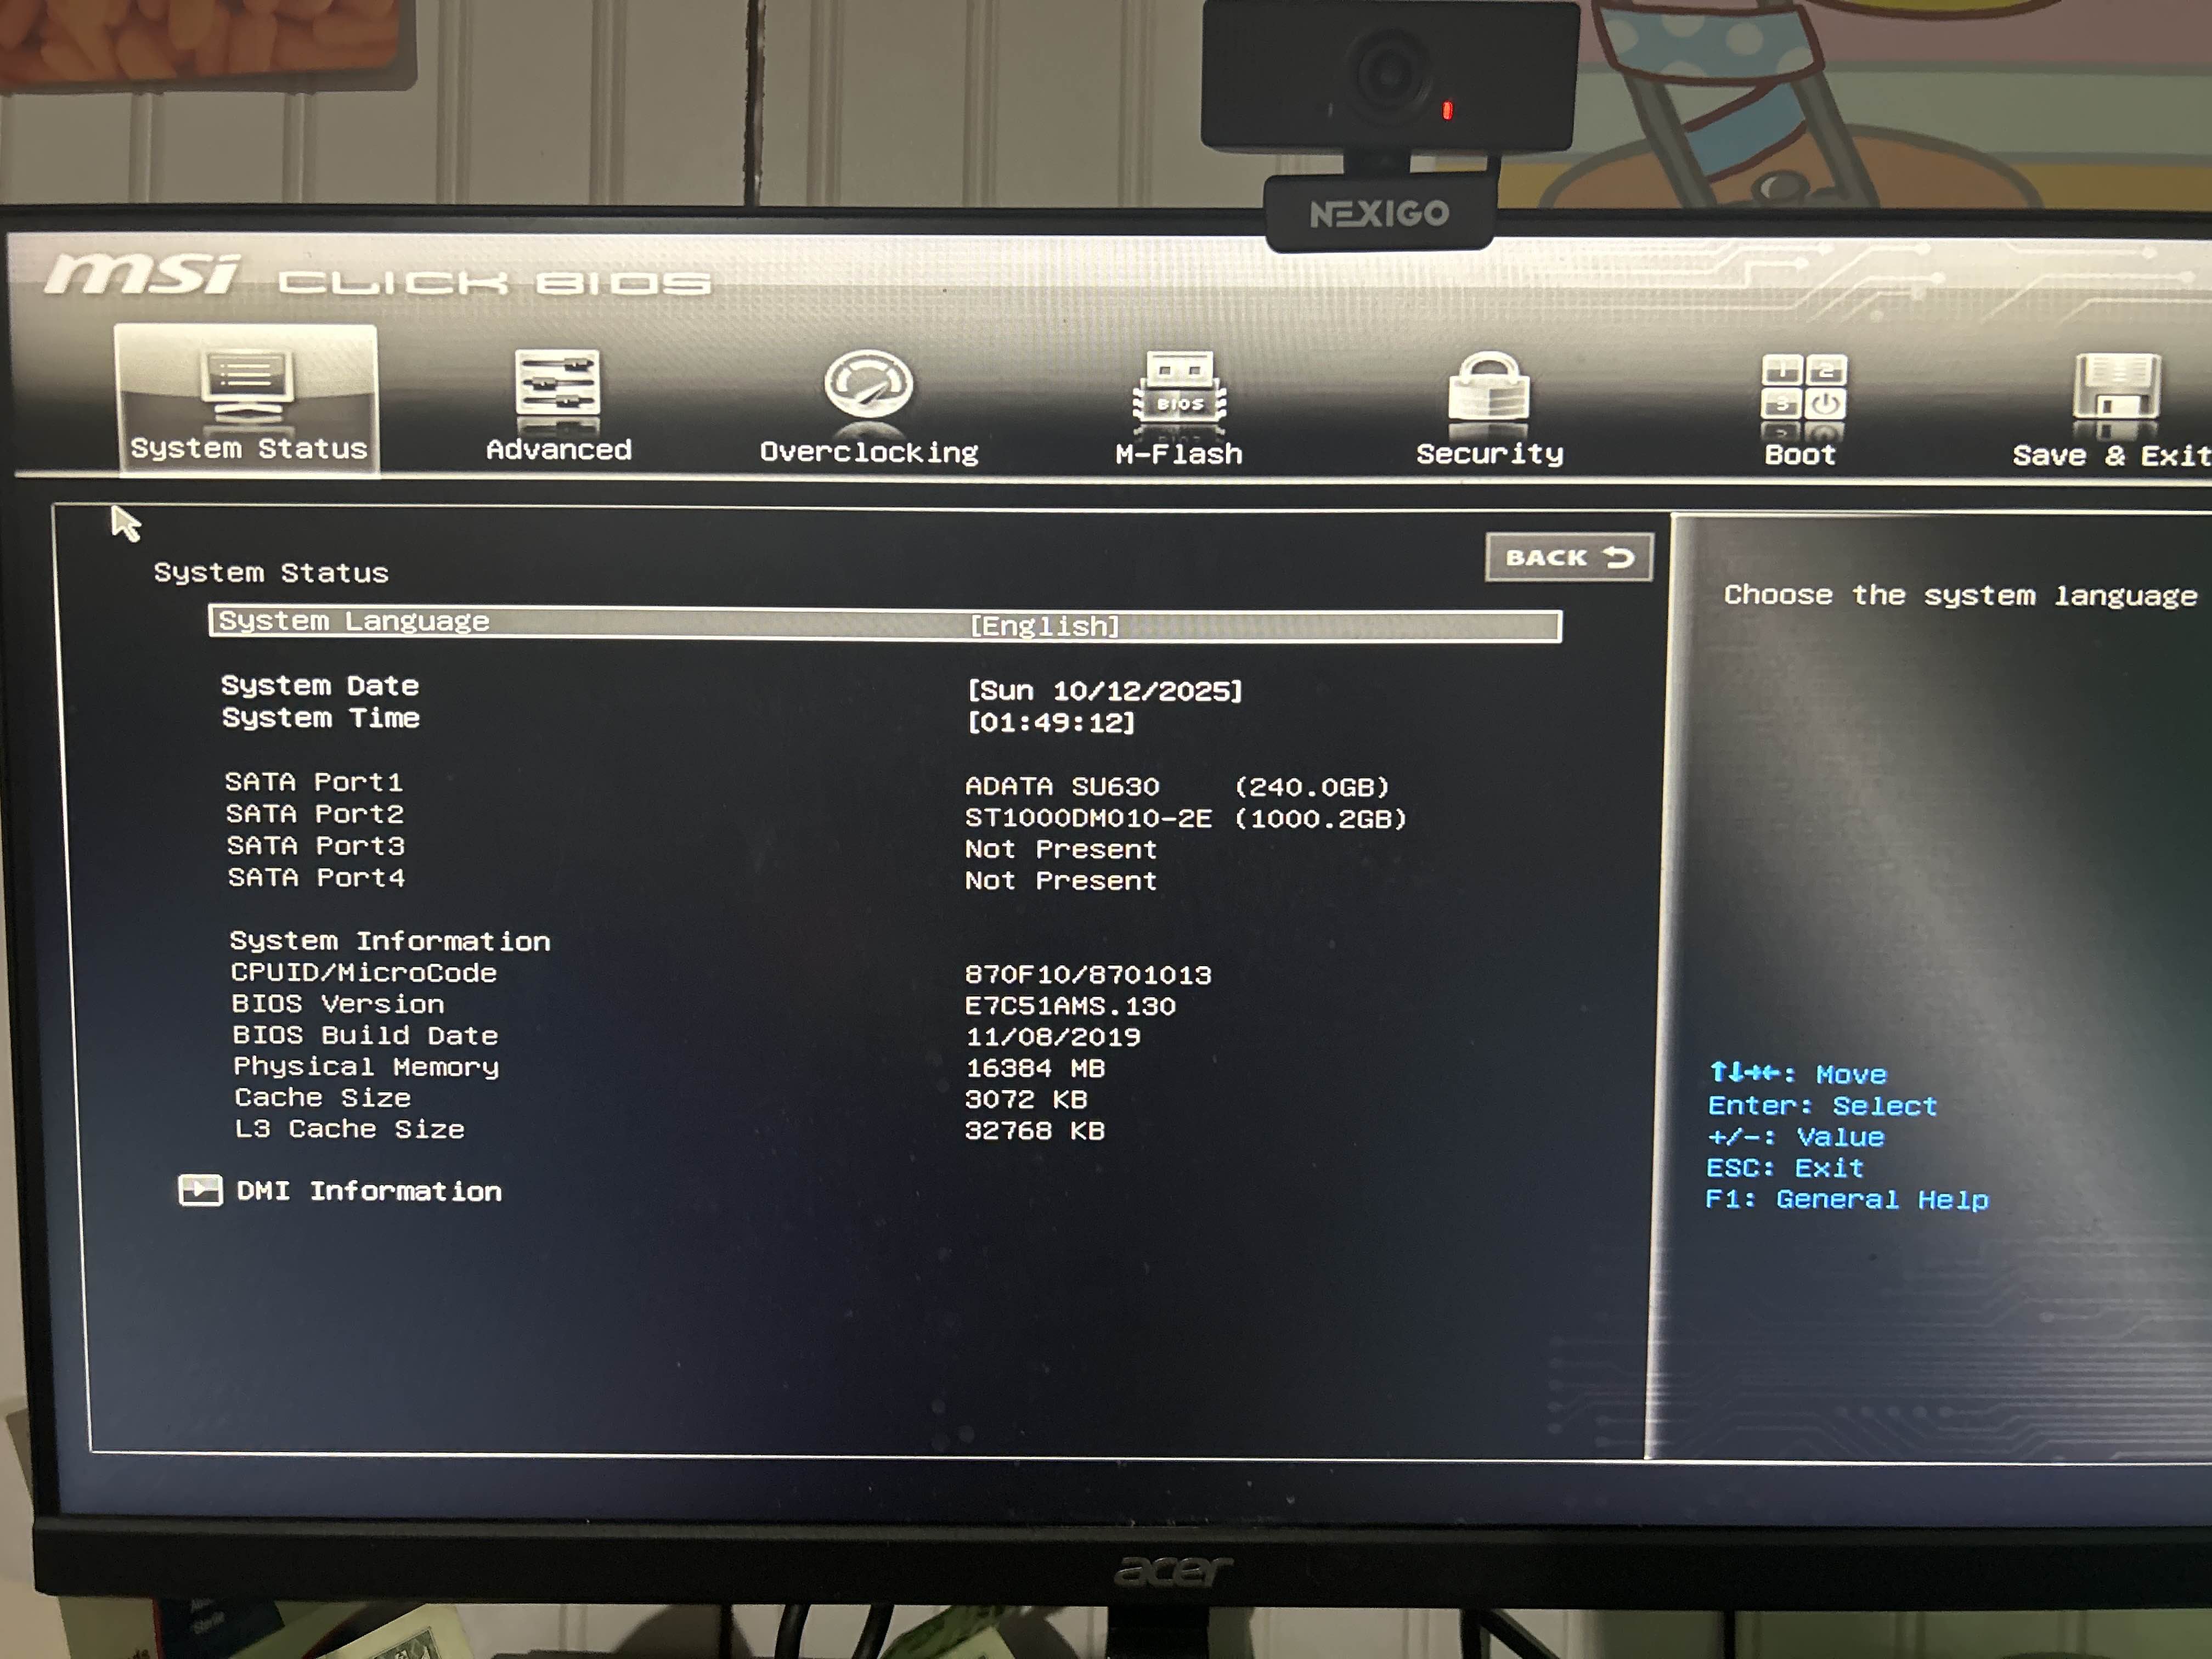Click the Security tab label text
Image resolution: width=2212 pixels, height=1659 pixels.
tap(1489, 454)
